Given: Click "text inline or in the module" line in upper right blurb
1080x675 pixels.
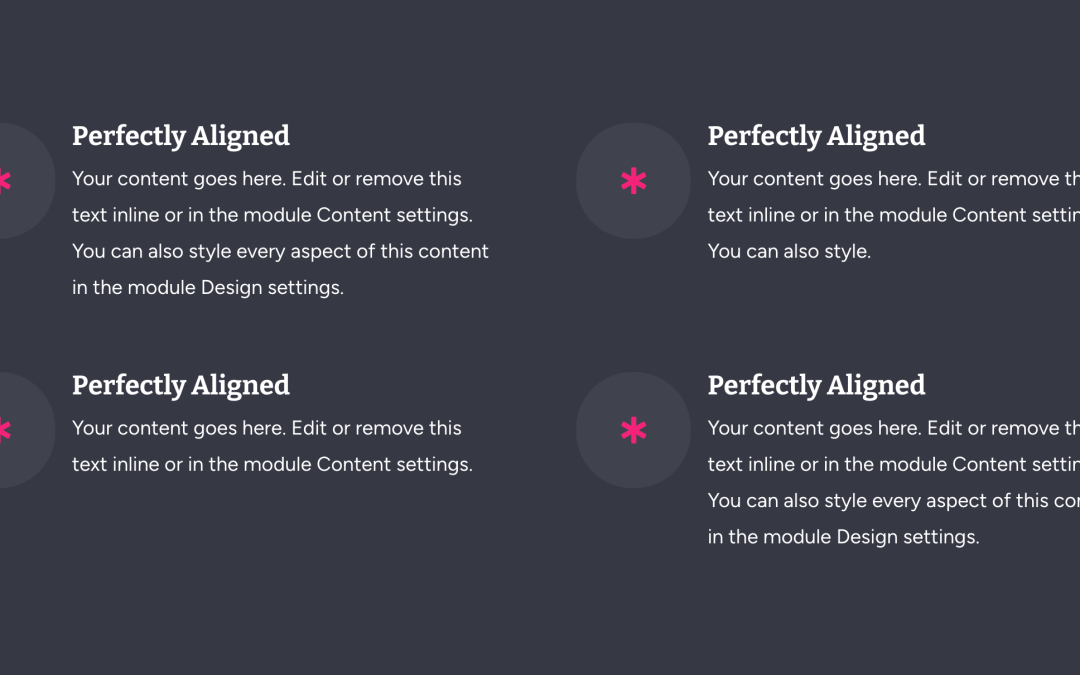Looking at the screenshot, I should [894, 215].
